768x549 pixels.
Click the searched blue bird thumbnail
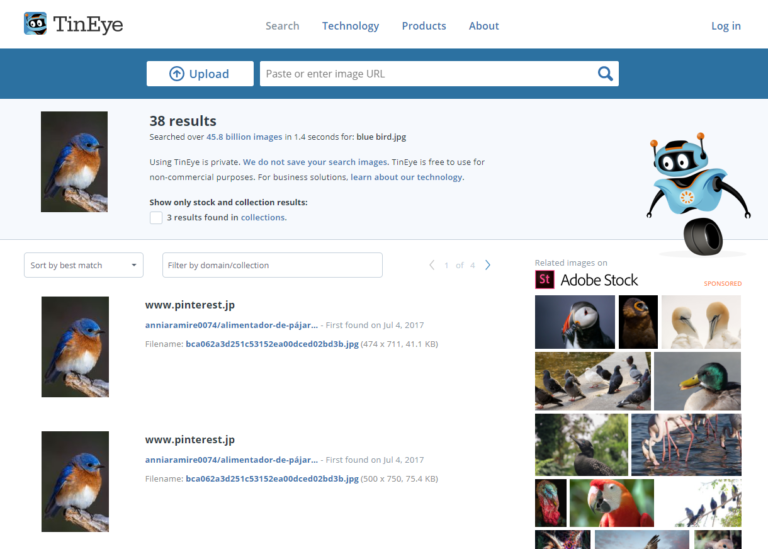[x=74, y=161]
